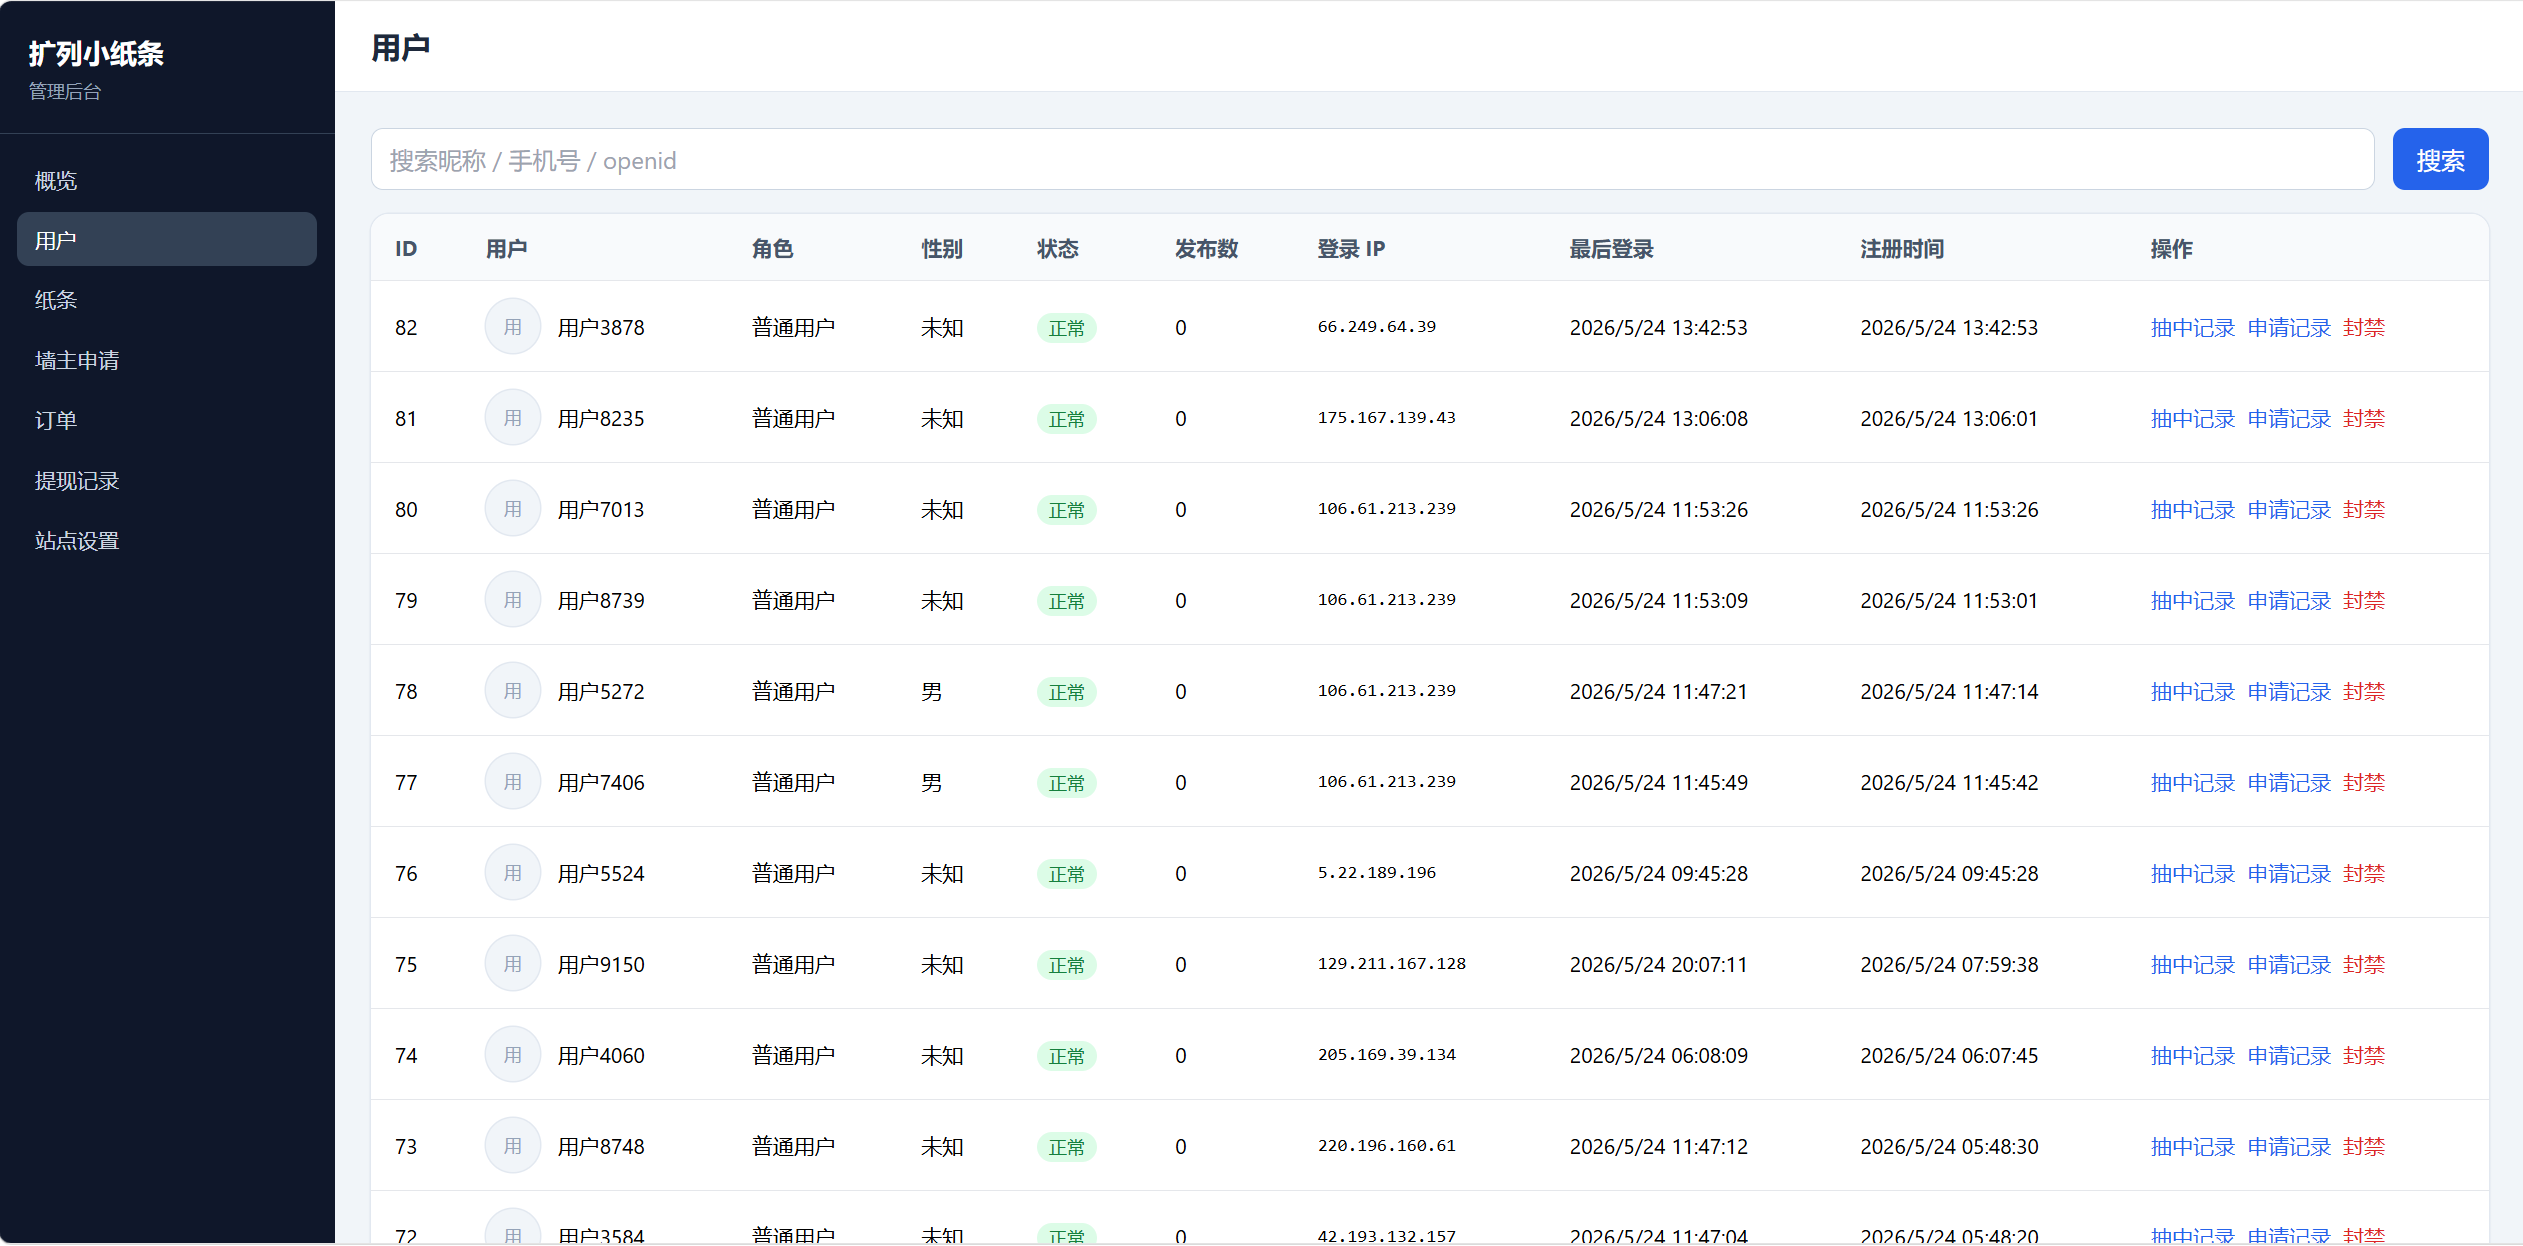Click 登录 IP column header
Screen dimensions: 2523x1246
click(x=1351, y=249)
